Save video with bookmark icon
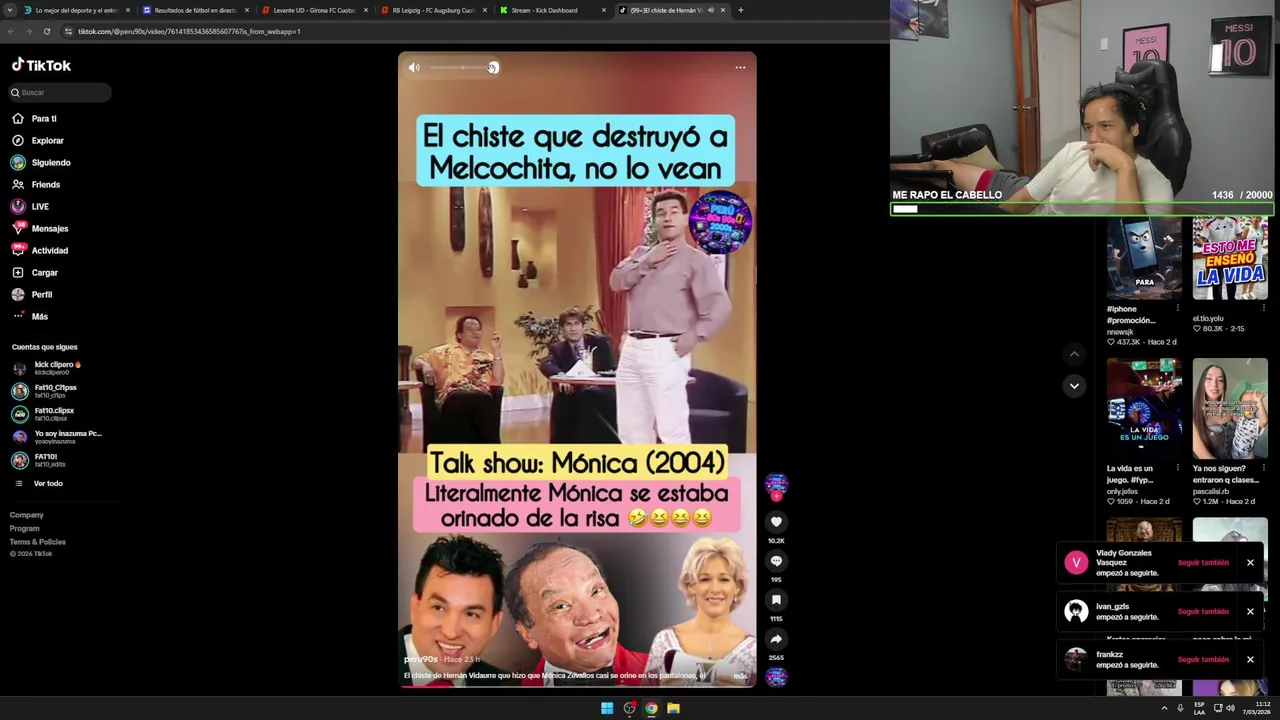The height and width of the screenshot is (720, 1280). pos(776,599)
